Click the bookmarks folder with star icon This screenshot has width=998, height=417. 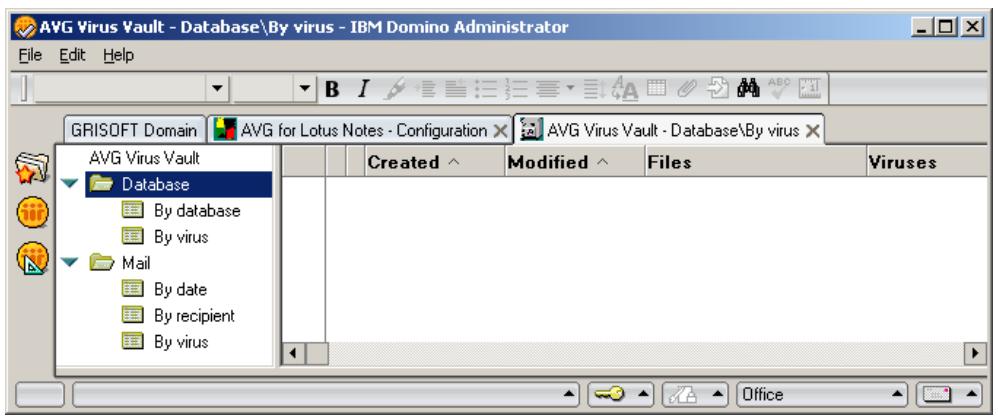32,169
